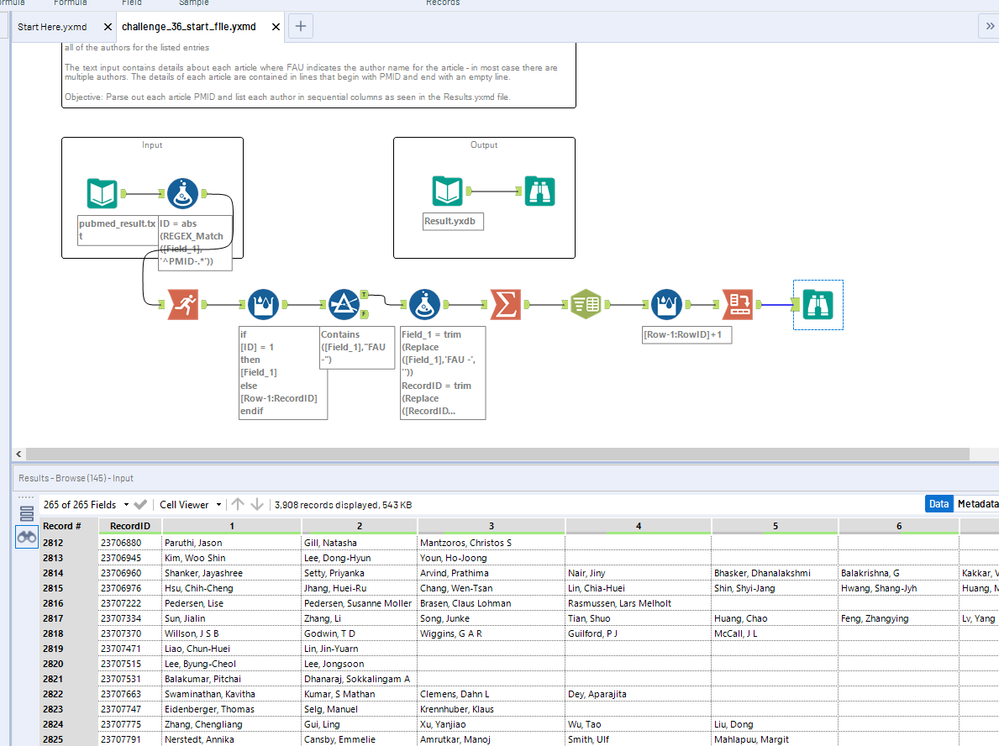Click the fields checkmark apply icon
The image size is (999, 746).
141,505
